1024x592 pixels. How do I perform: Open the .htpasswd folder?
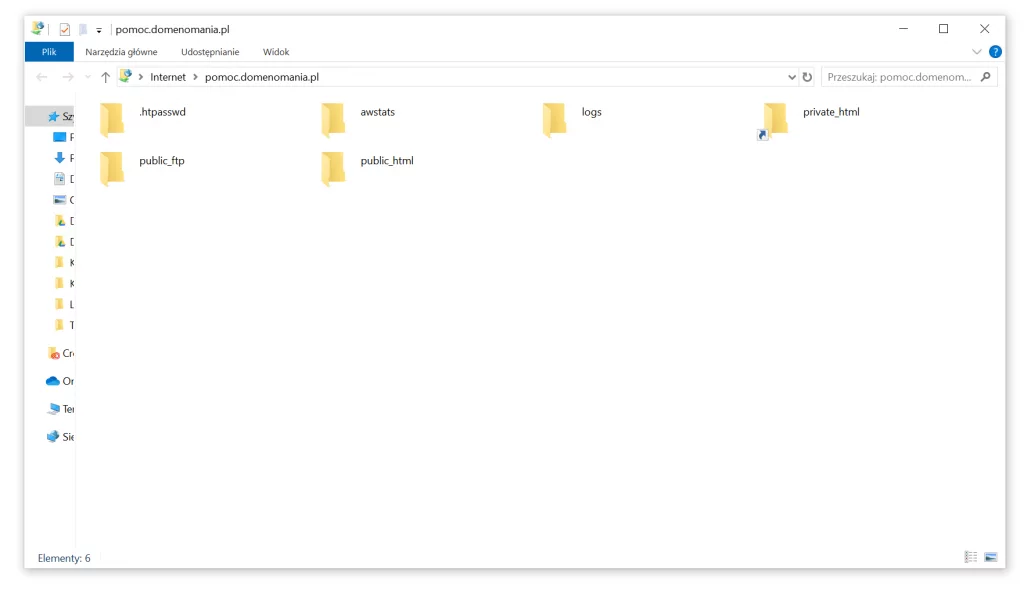[x=142, y=119]
